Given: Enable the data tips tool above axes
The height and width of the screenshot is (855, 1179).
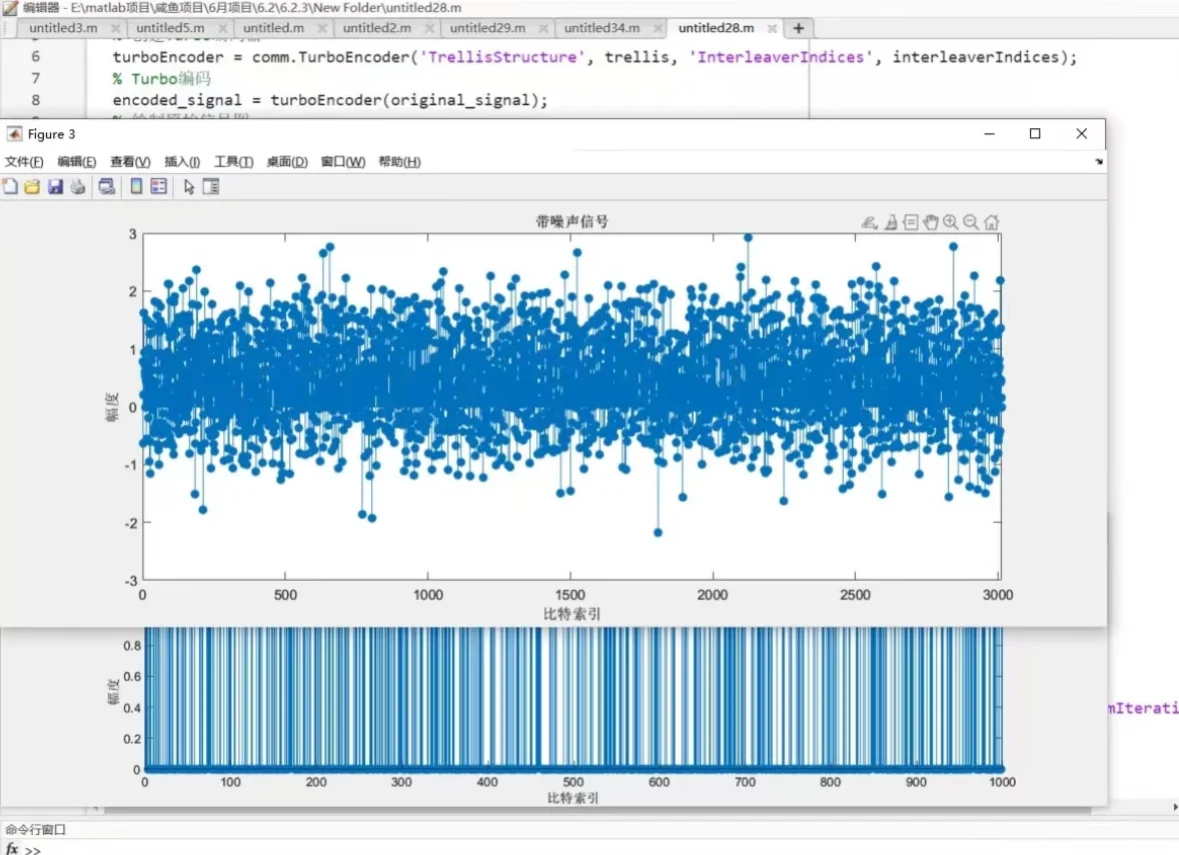Looking at the screenshot, I should coord(911,223).
